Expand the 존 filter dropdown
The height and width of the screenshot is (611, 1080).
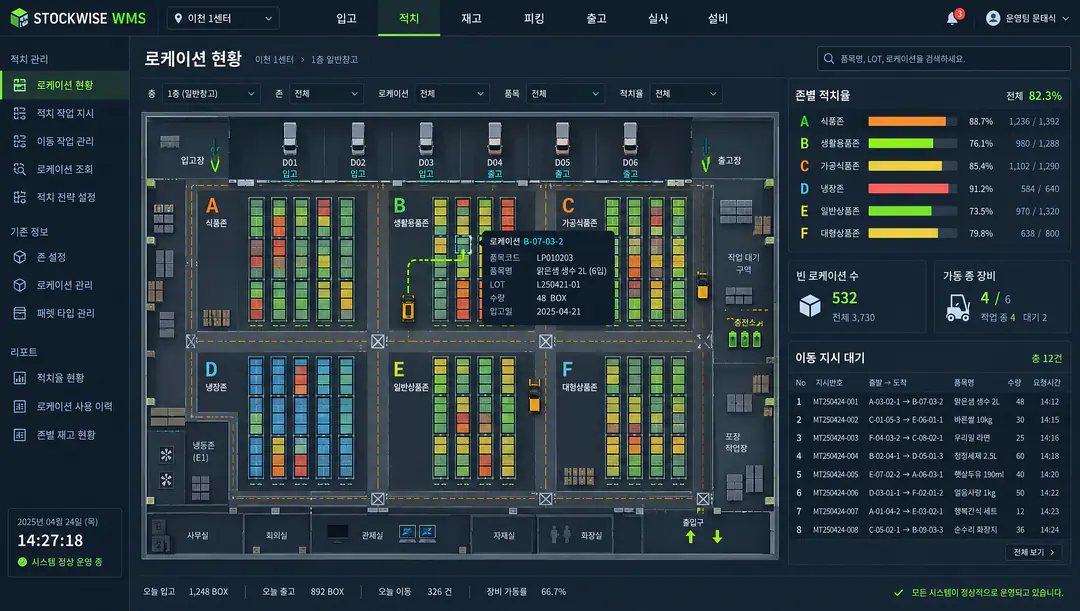point(326,94)
